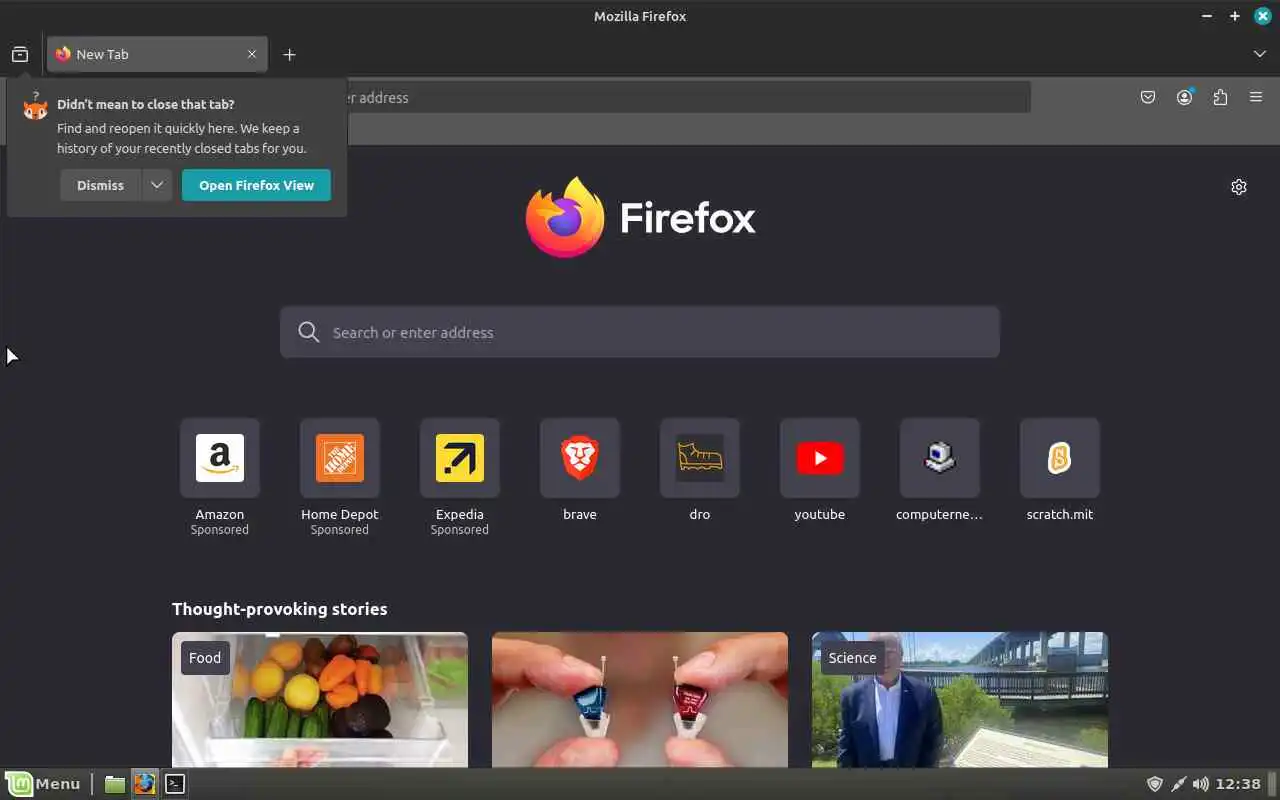Click the Firefox taskbar icon
Screen dimensions: 1280x800
(145, 784)
